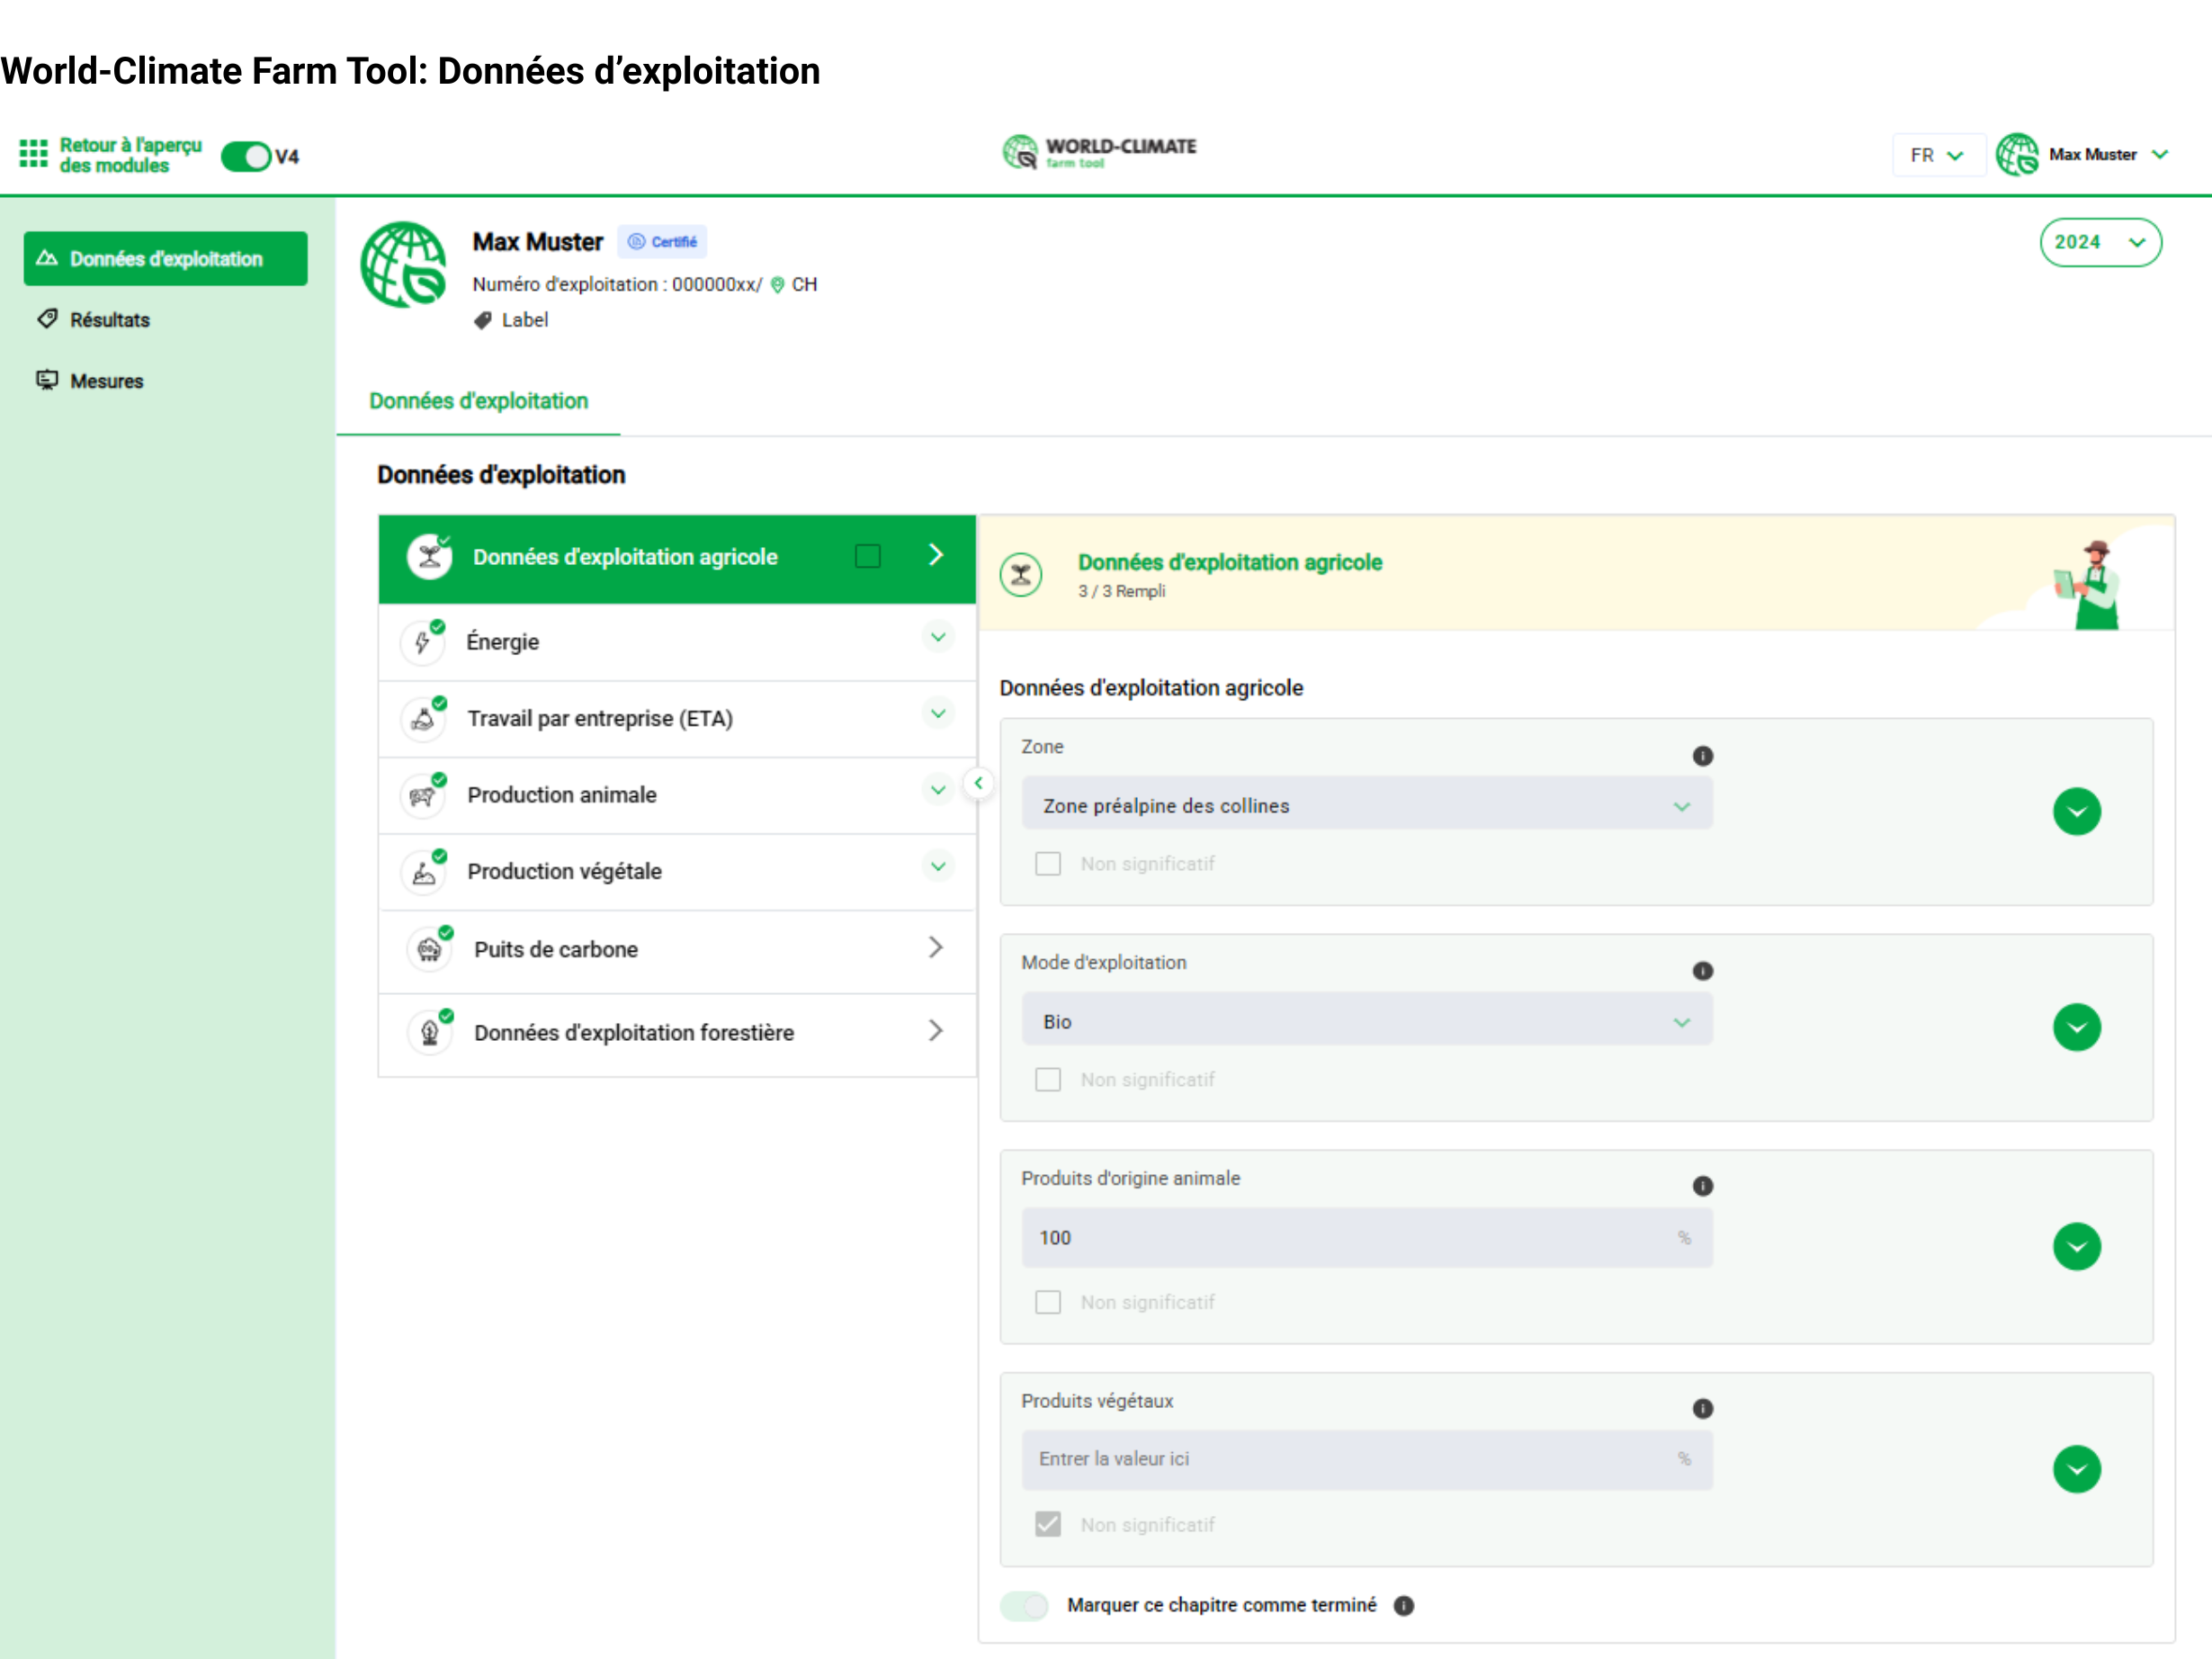Screen dimensions: 2212x1659
Task: Click info icon beside Produits végétaux
Action: coord(1702,1408)
